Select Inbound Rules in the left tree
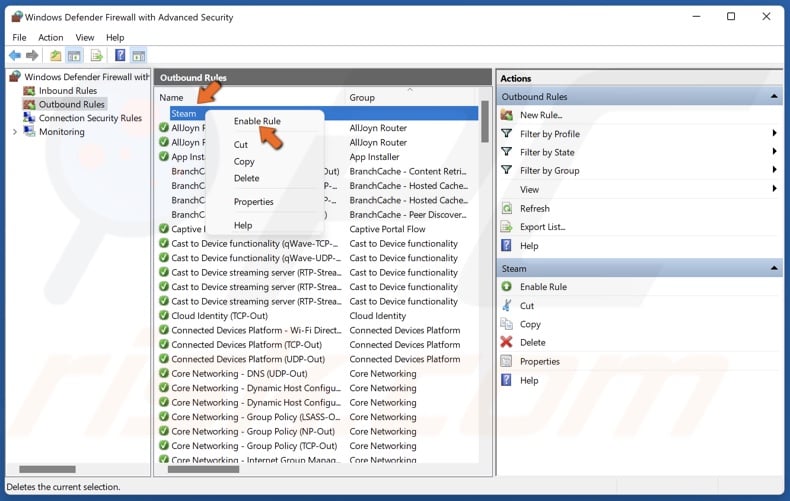 68,90
